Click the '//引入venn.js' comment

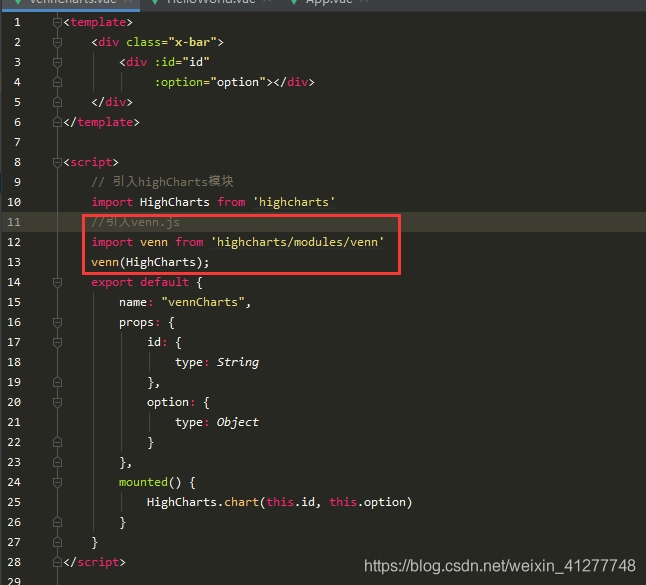[135, 222]
